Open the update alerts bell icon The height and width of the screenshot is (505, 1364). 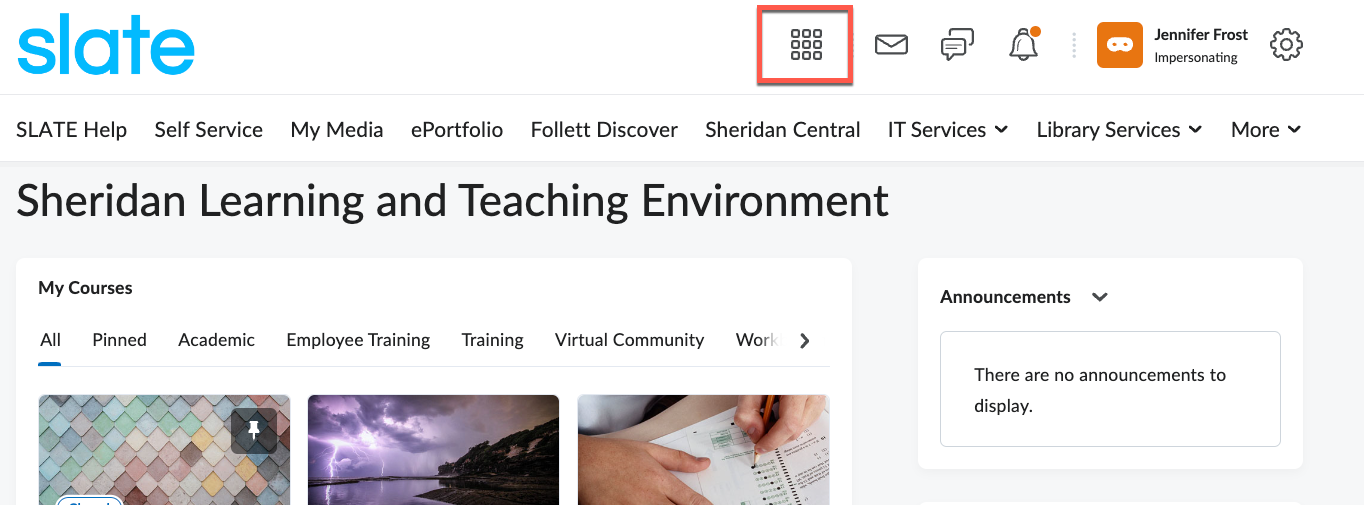pos(1023,45)
